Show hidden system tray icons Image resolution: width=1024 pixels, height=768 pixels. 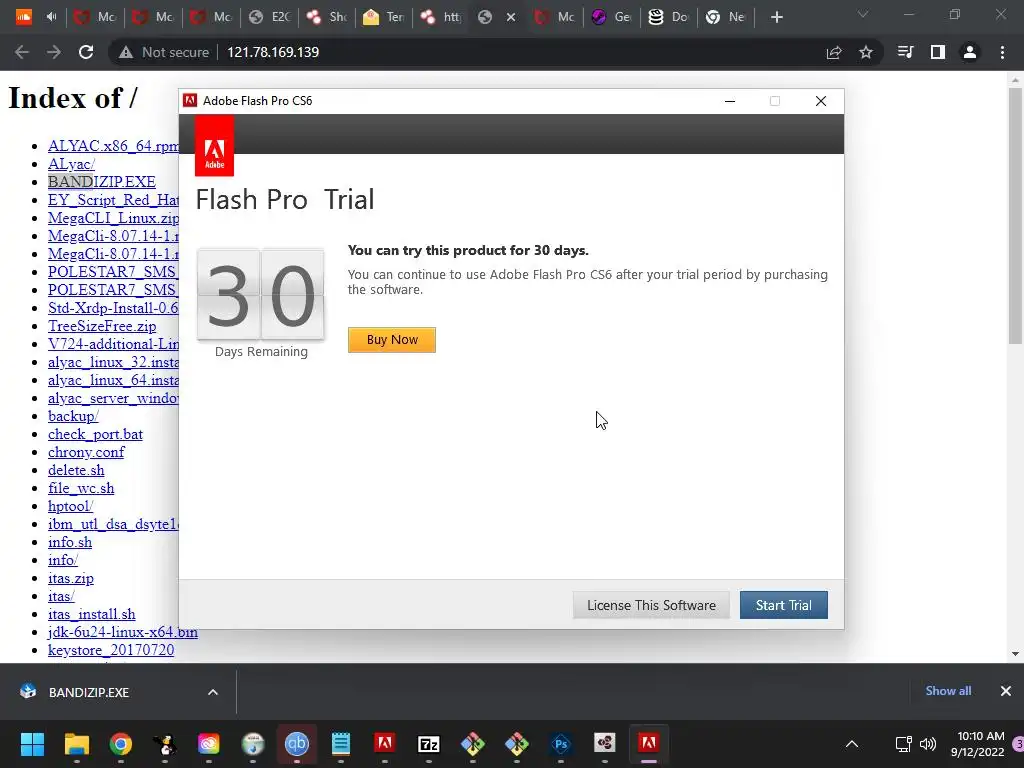pos(852,744)
